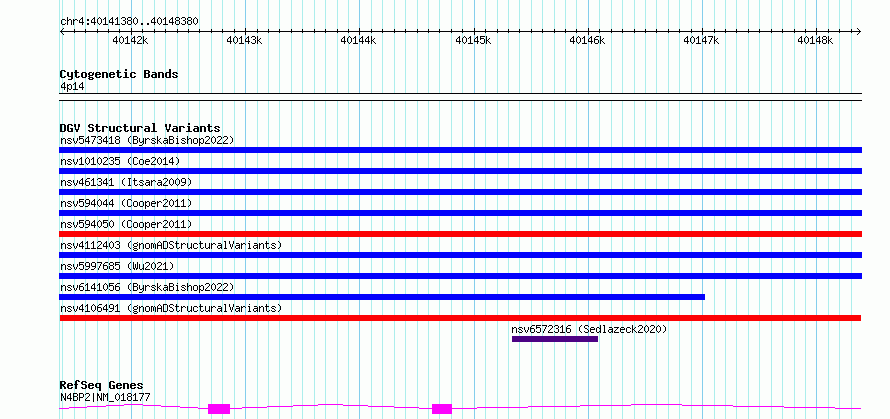Screen dimensions: 890x419
Task: Click the 40142k ruler tick label
Action: pyautogui.click(x=131, y=40)
